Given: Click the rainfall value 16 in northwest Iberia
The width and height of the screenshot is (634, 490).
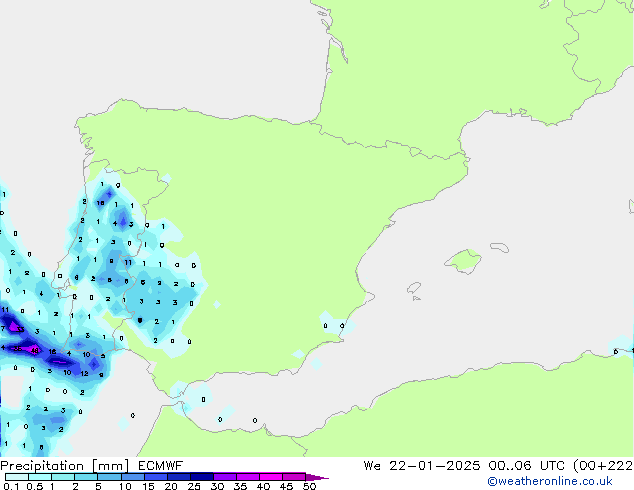Looking at the screenshot, I should pos(100,203).
